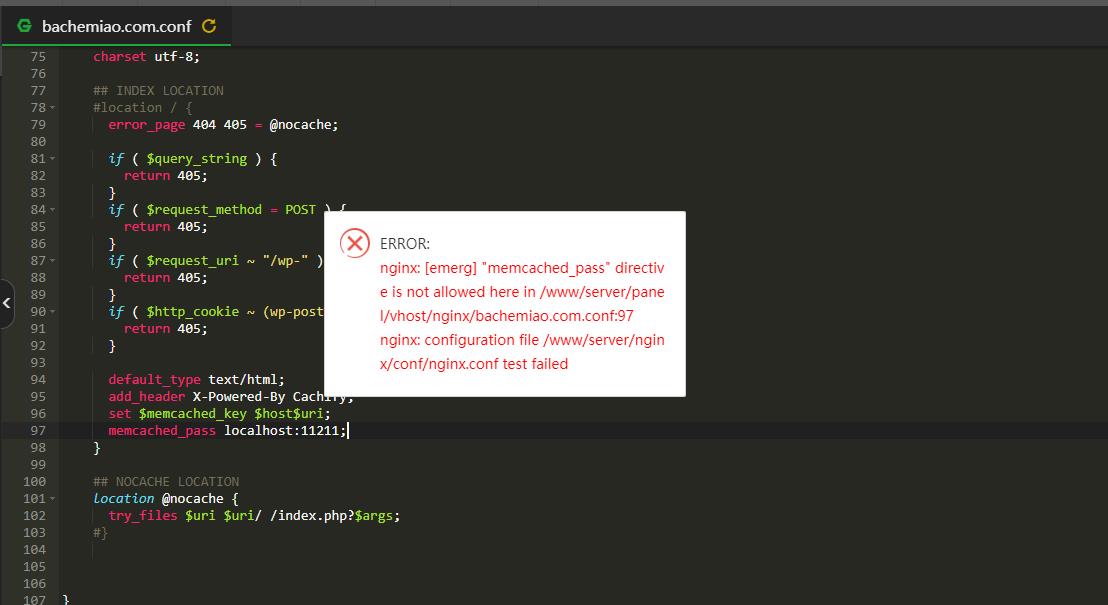The width and height of the screenshot is (1108, 605).
Task: Click the 'return 405;' statement on line 82
Action: point(165,175)
